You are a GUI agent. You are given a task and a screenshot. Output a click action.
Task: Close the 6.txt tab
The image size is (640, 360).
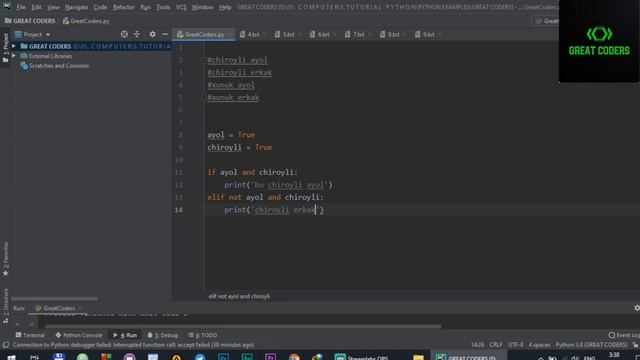pos(335,35)
